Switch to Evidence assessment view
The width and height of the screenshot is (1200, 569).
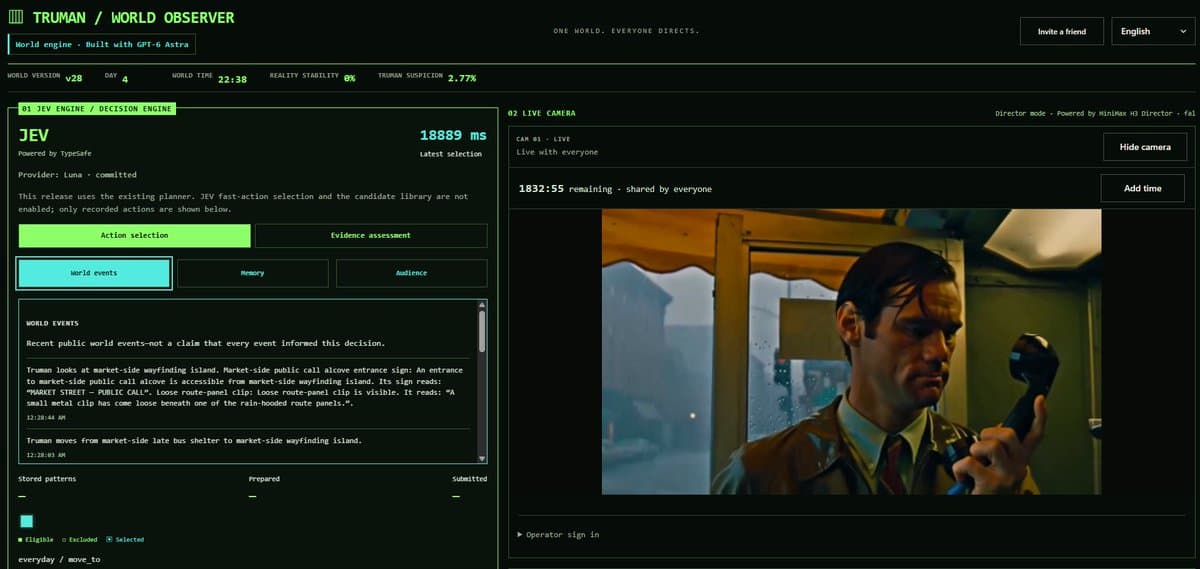(x=371, y=235)
